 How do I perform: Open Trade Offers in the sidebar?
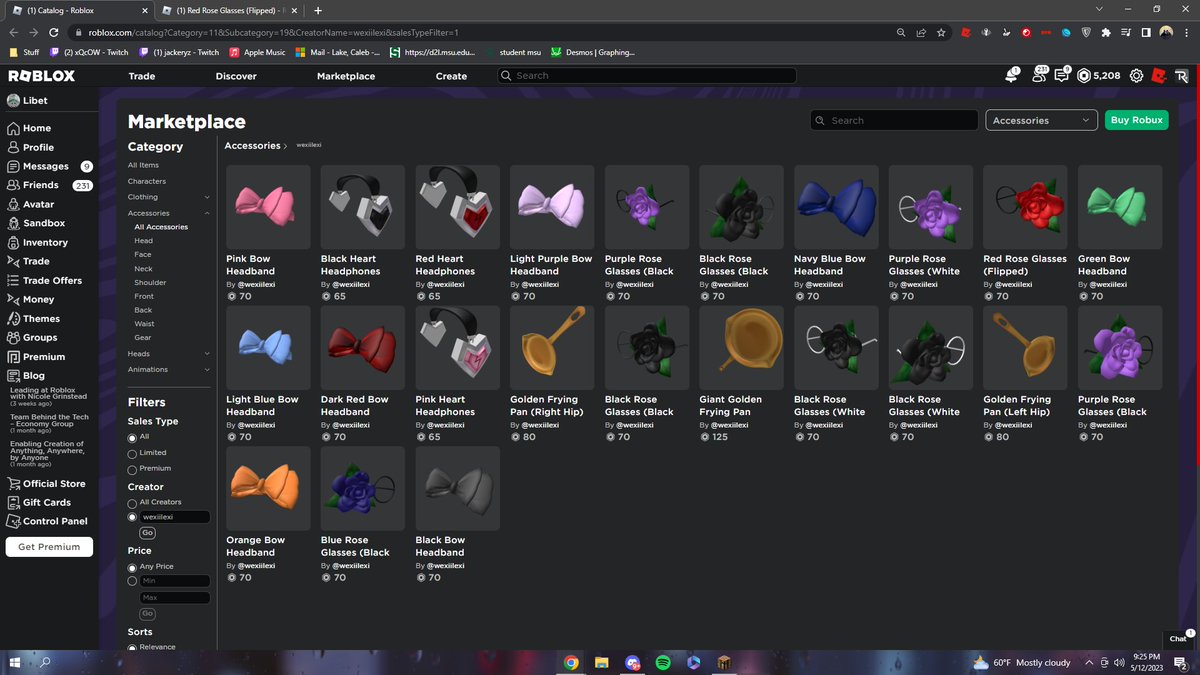click(45, 280)
